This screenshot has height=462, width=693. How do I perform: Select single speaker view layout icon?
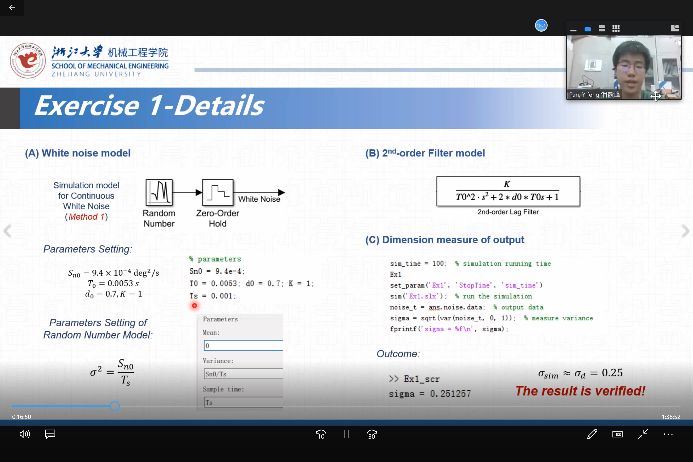588,29
